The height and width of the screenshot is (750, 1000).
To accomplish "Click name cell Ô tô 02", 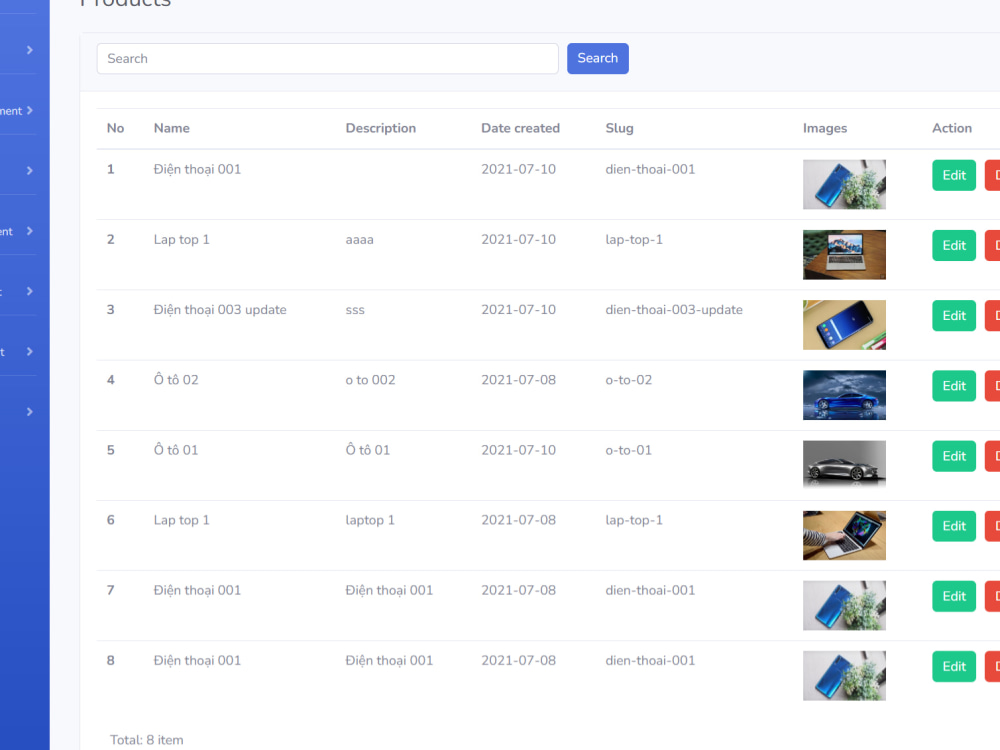I will pyautogui.click(x=176, y=380).
